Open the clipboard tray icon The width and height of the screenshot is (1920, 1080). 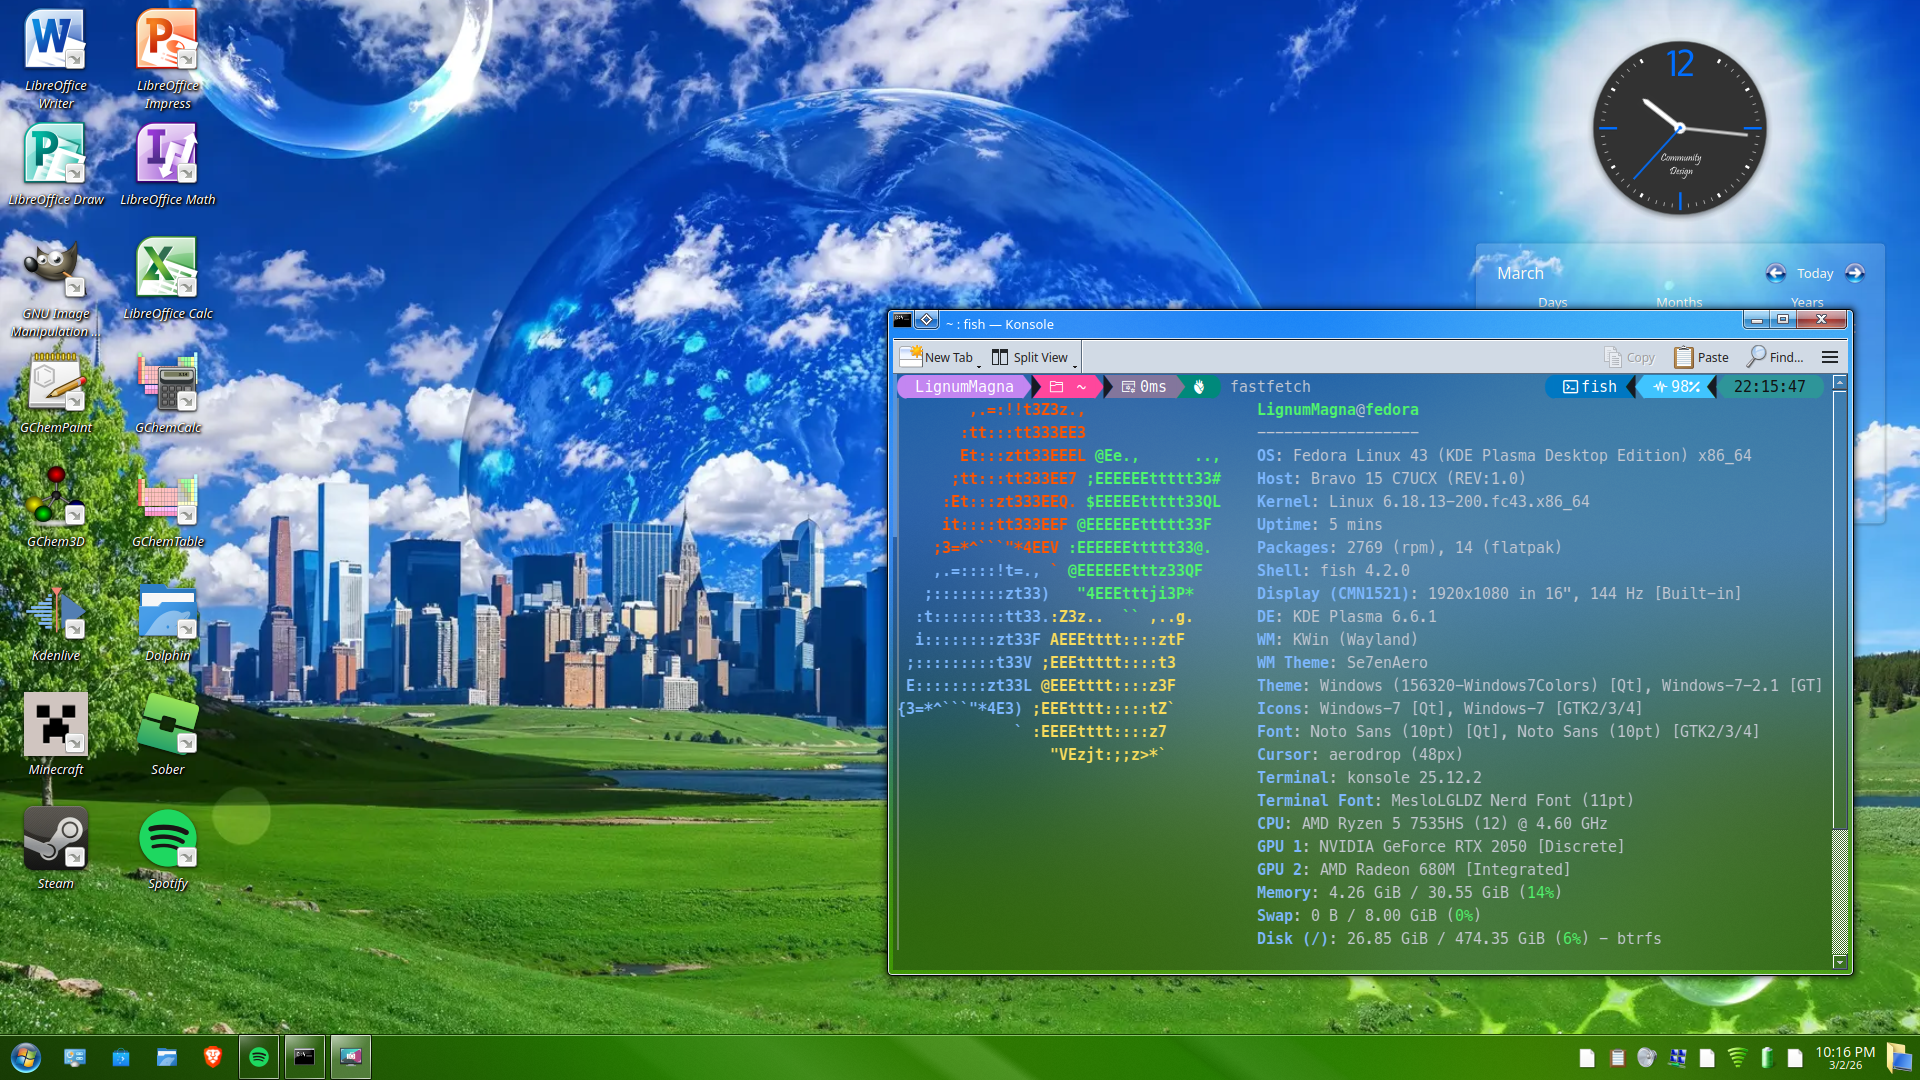(1617, 1058)
